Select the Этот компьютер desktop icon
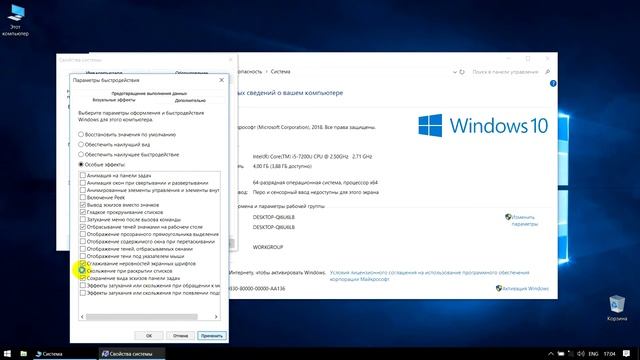 [16, 20]
